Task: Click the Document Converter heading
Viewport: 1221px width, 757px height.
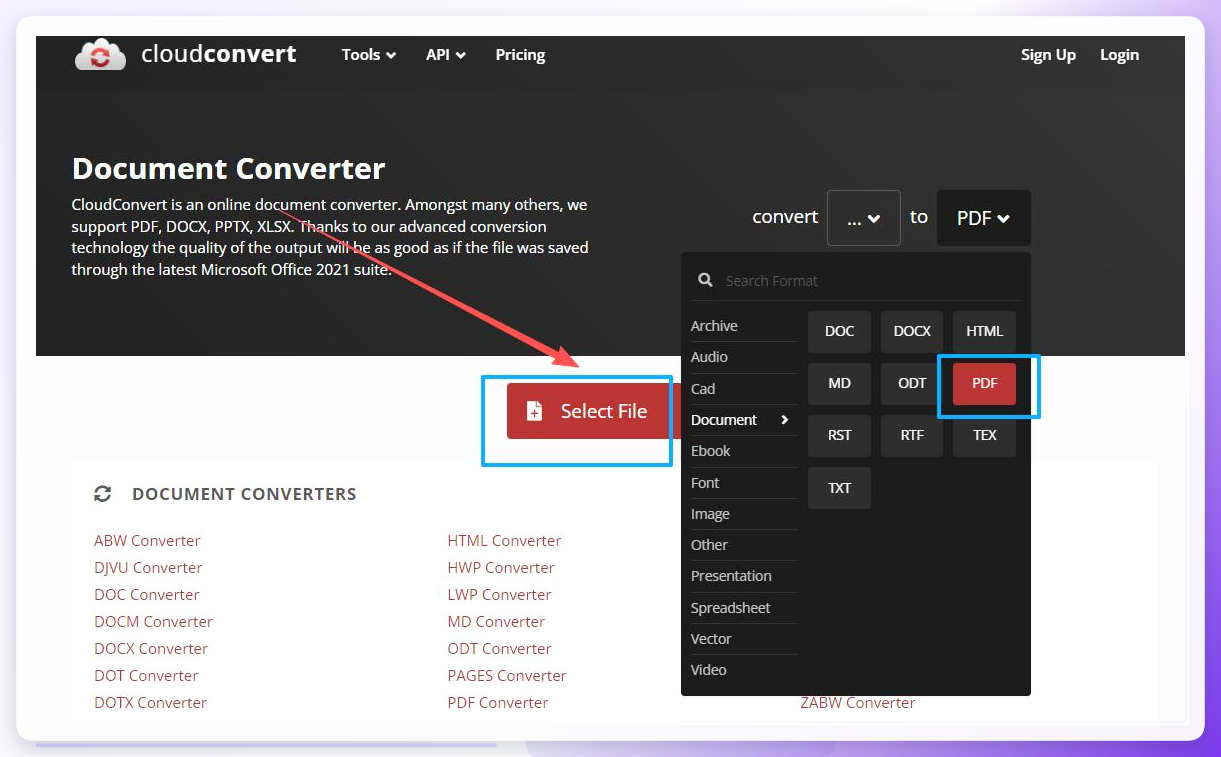Action: [228, 168]
